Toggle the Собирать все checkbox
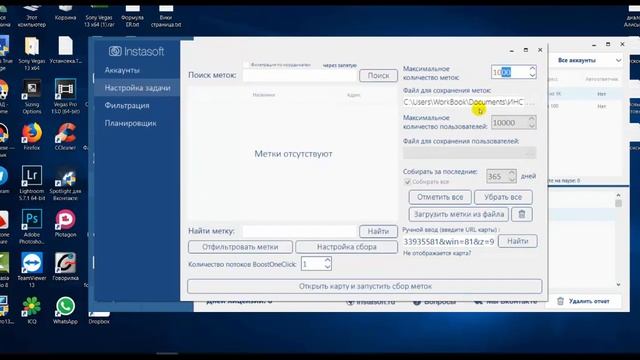Screen dimensions: 640x360 [x=407, y=182]
